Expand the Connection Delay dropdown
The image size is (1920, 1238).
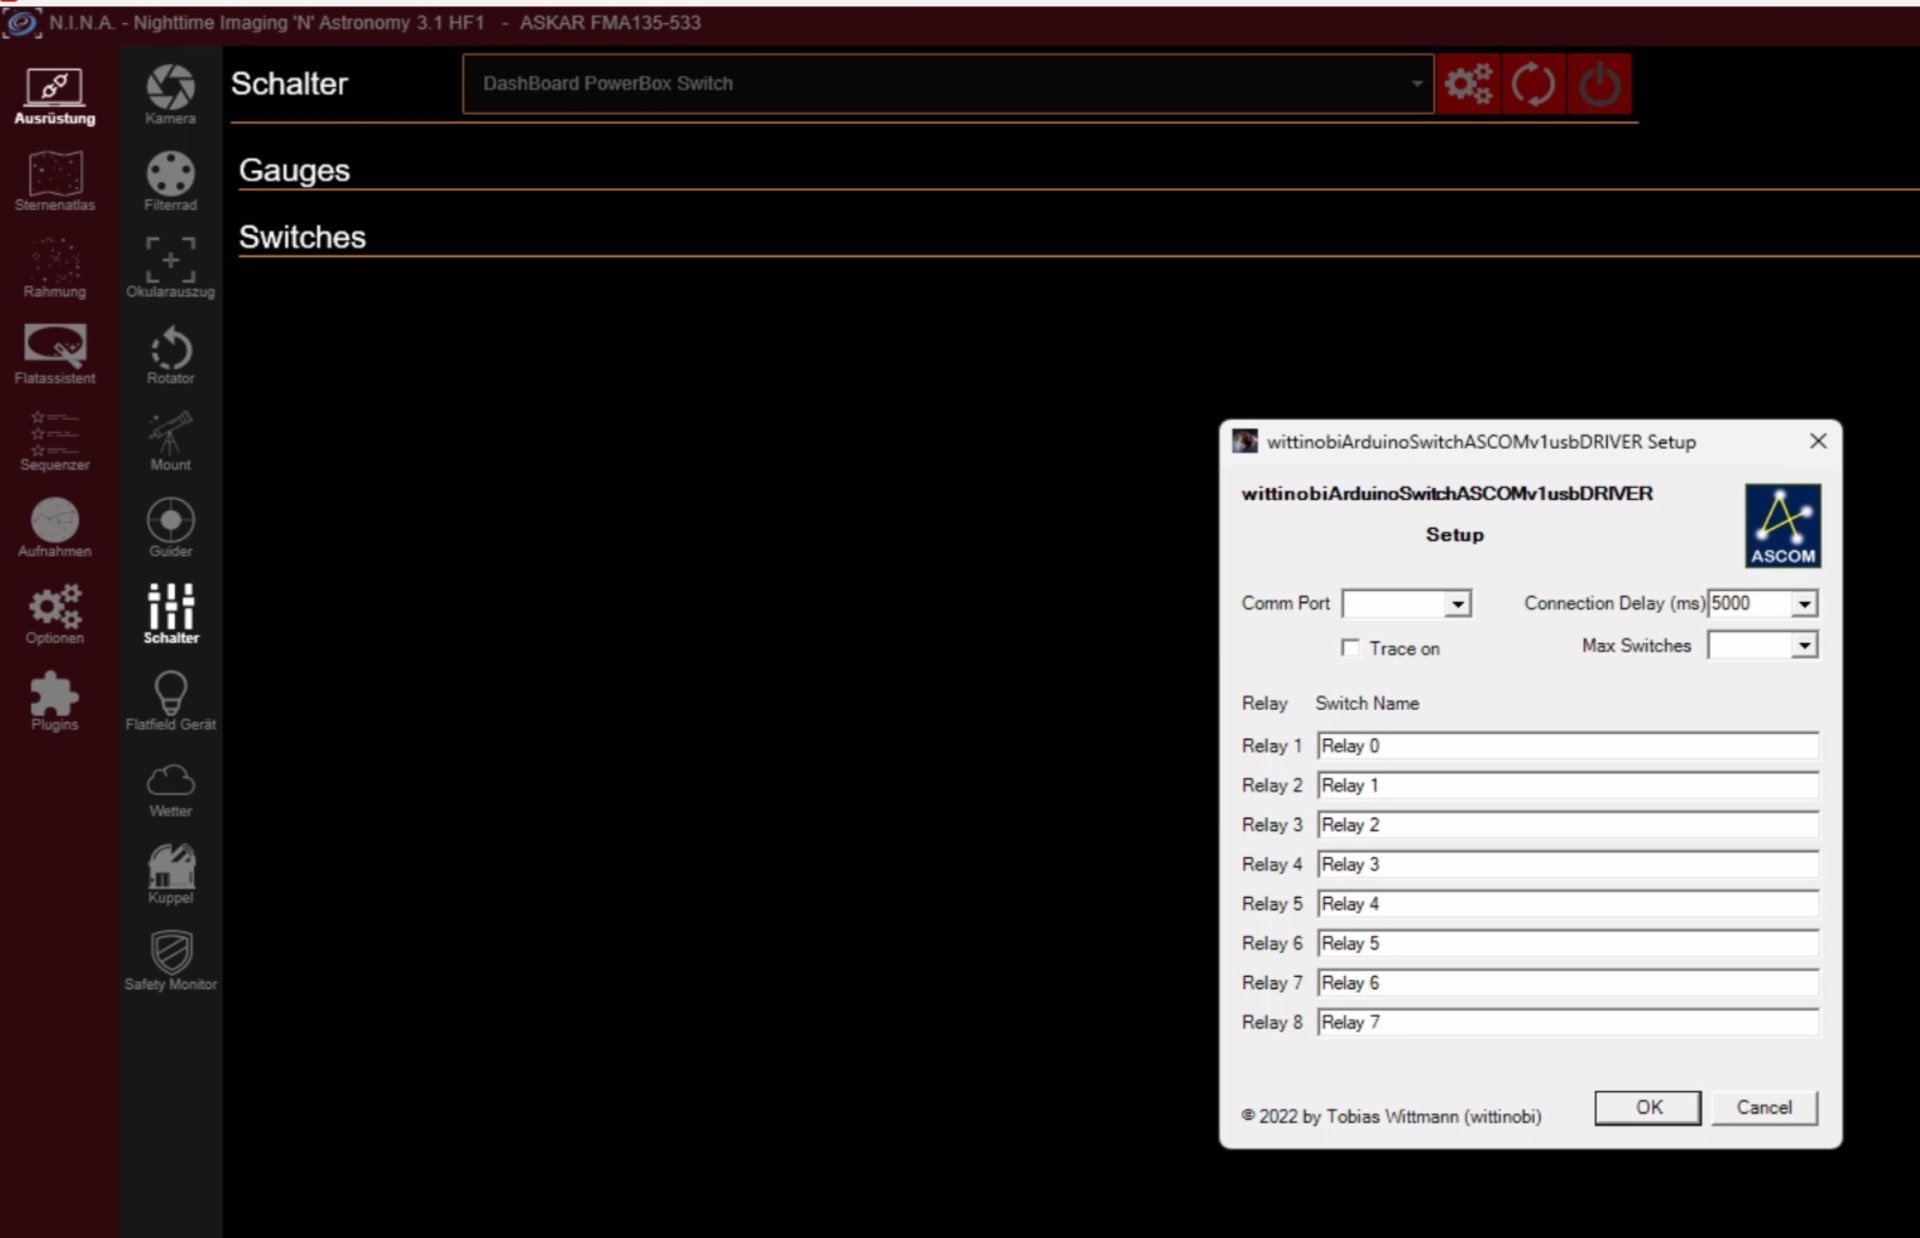(x=1804, y=604)
